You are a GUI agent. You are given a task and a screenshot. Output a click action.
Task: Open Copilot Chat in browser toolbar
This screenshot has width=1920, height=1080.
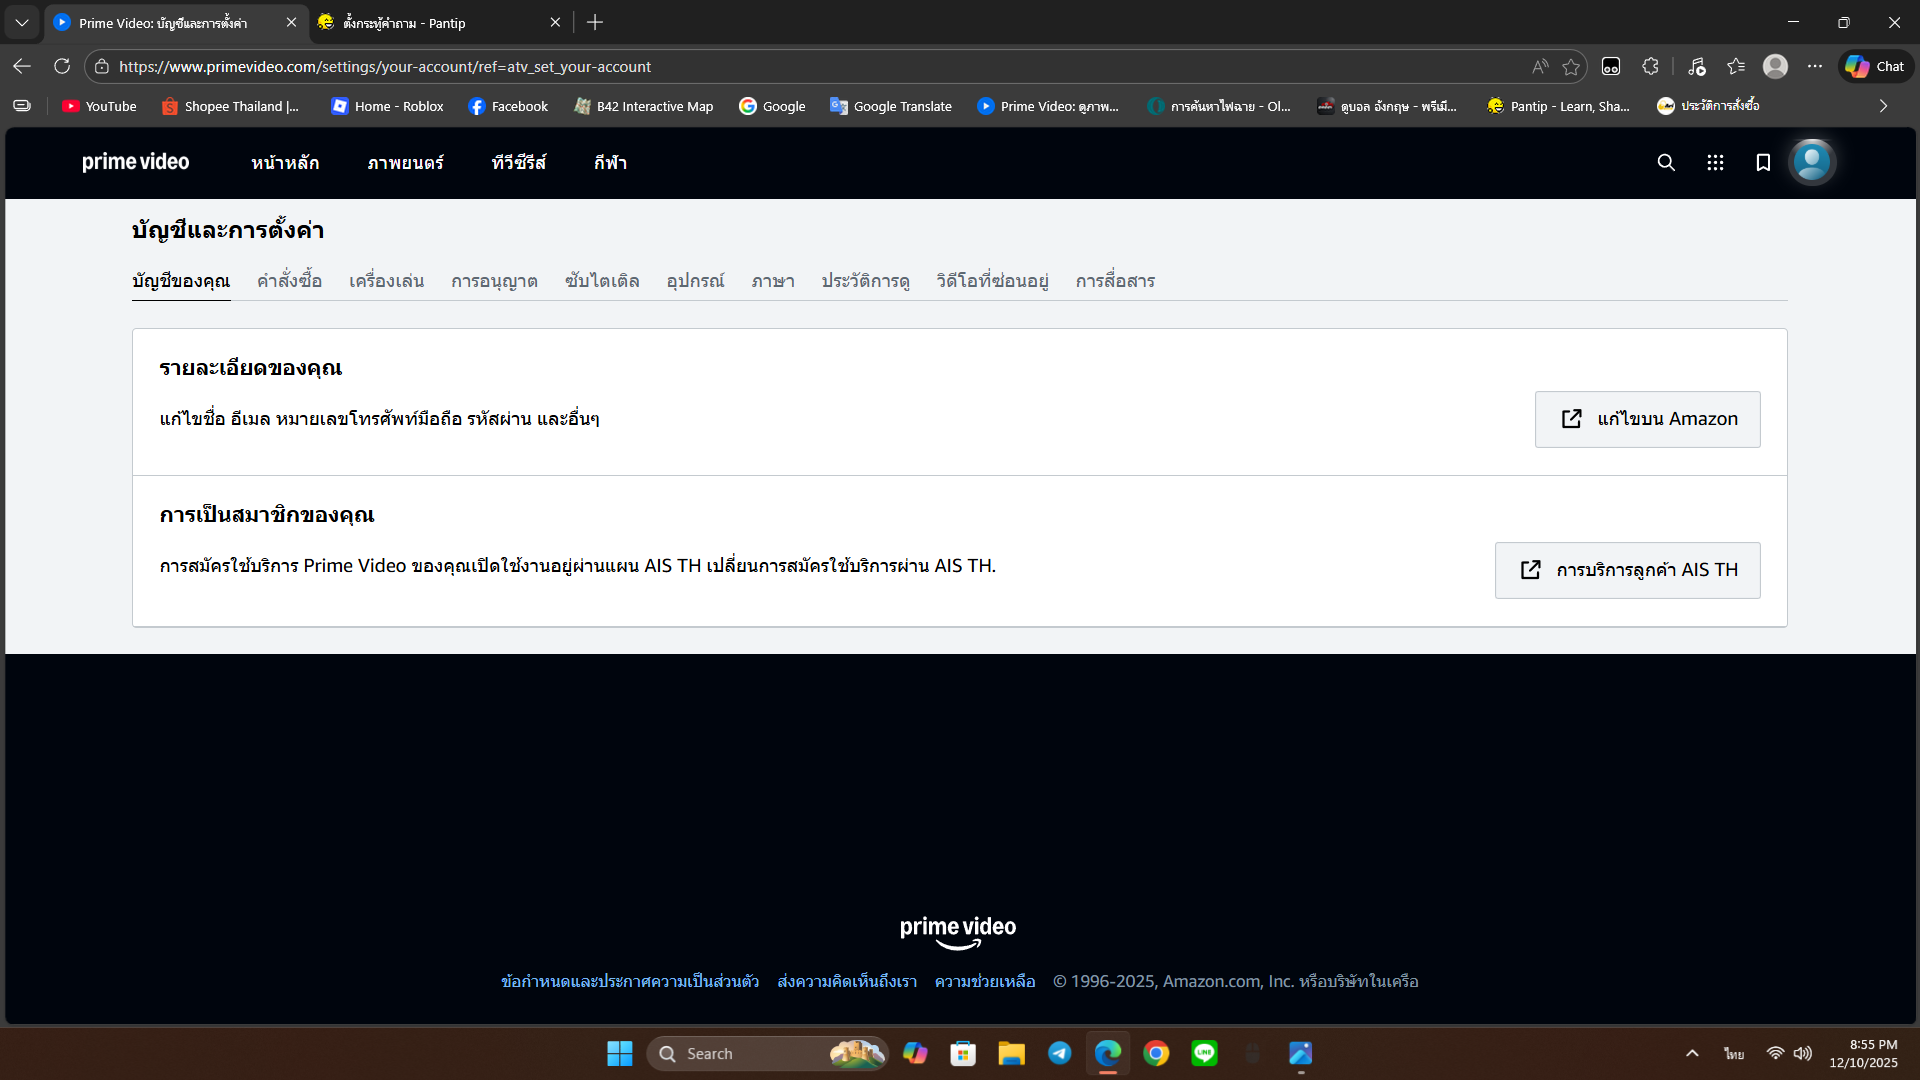1876,67
